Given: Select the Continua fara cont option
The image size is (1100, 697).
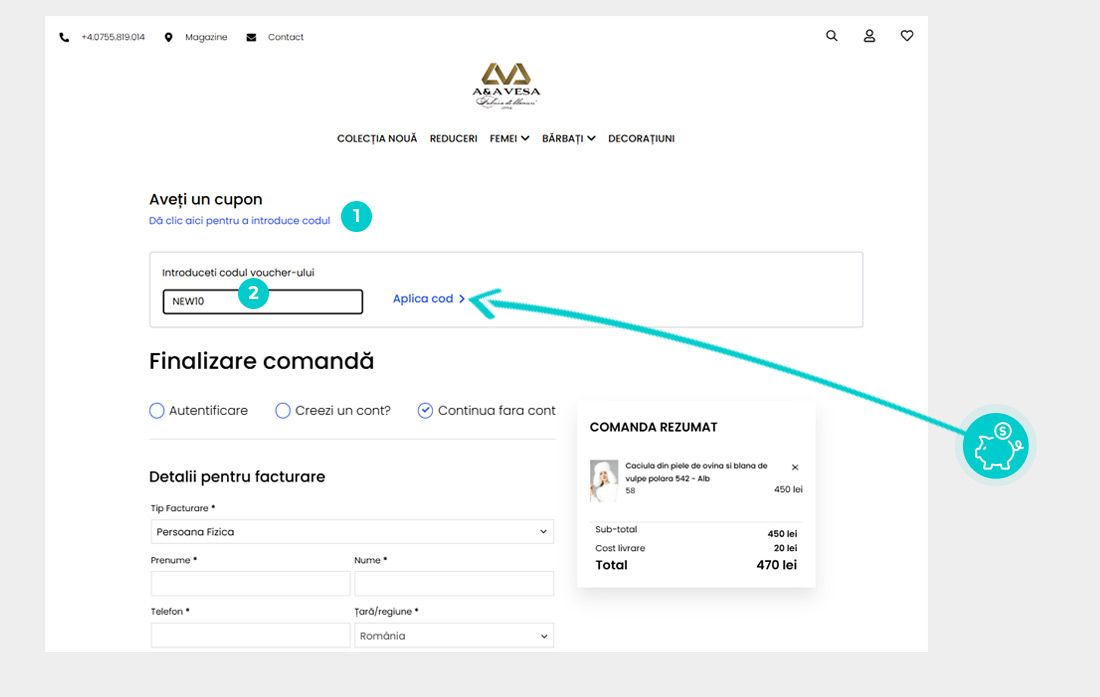Looking at the screenshot, I should click(426, 410).
